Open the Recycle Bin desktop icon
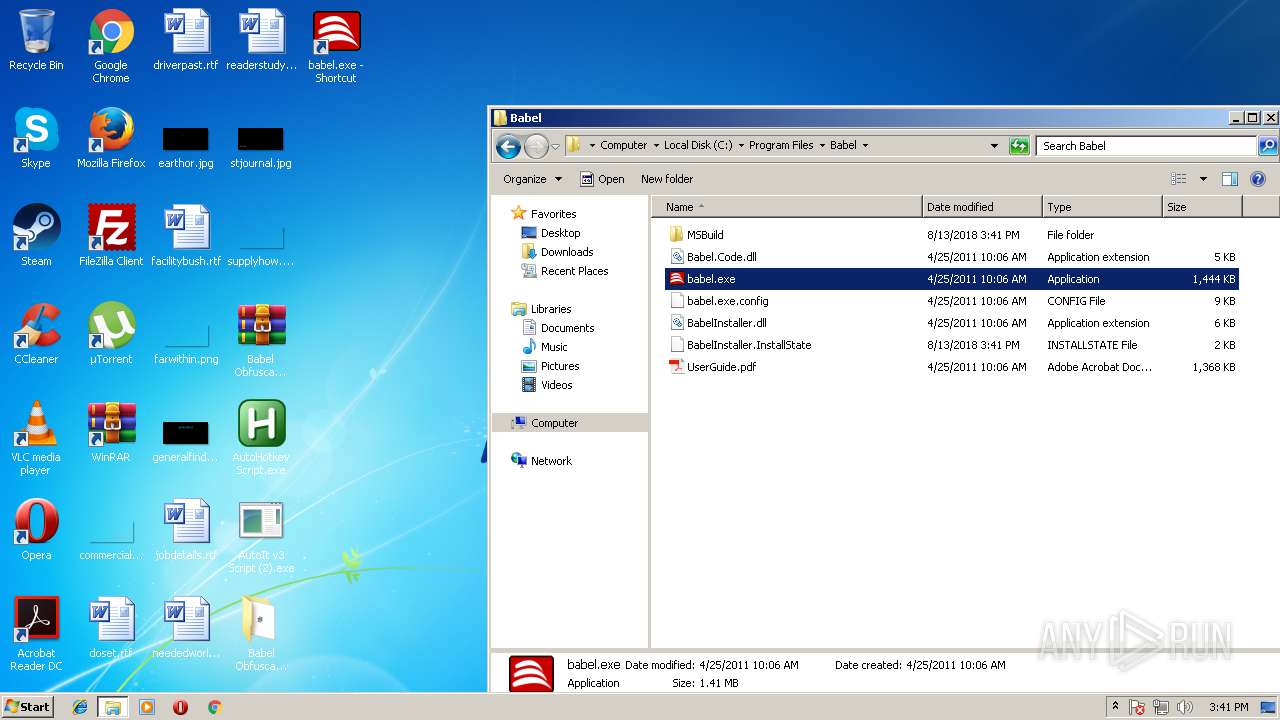1280x720 pixels. click(36, 42)
